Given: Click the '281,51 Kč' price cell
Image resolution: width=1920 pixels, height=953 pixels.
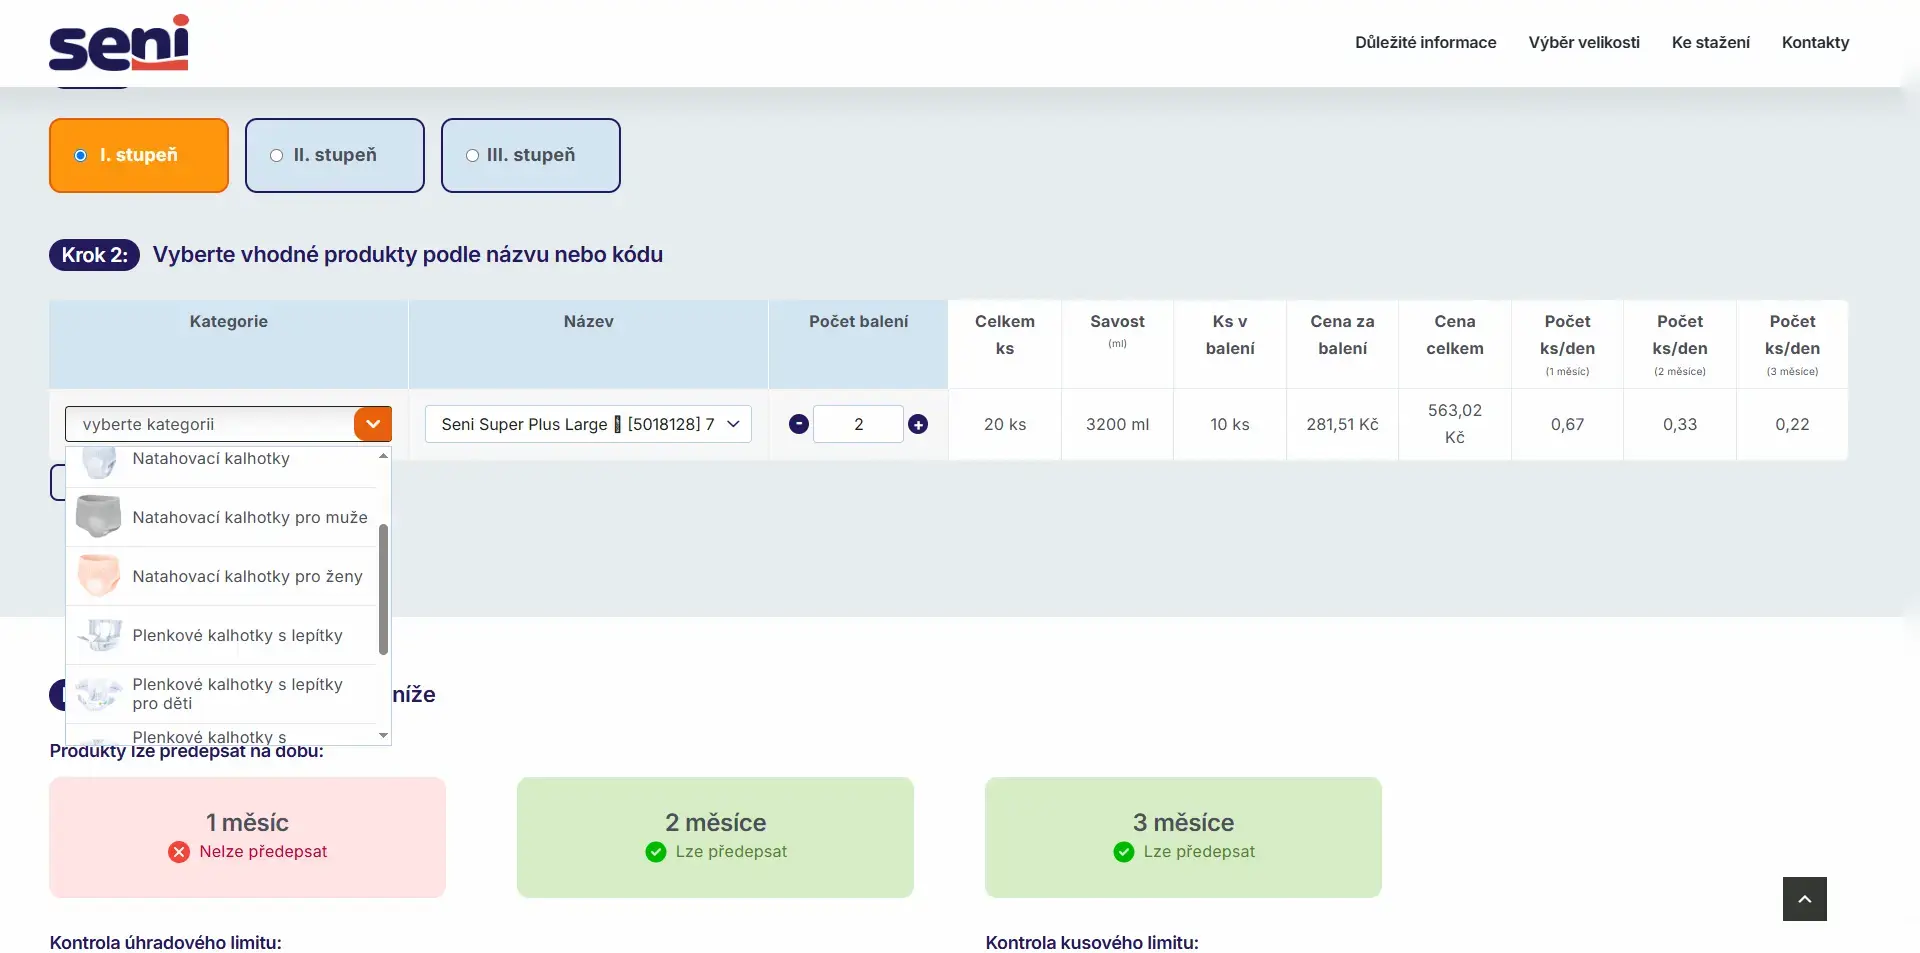Looking at the screenshot, I should pos(1342,424).
